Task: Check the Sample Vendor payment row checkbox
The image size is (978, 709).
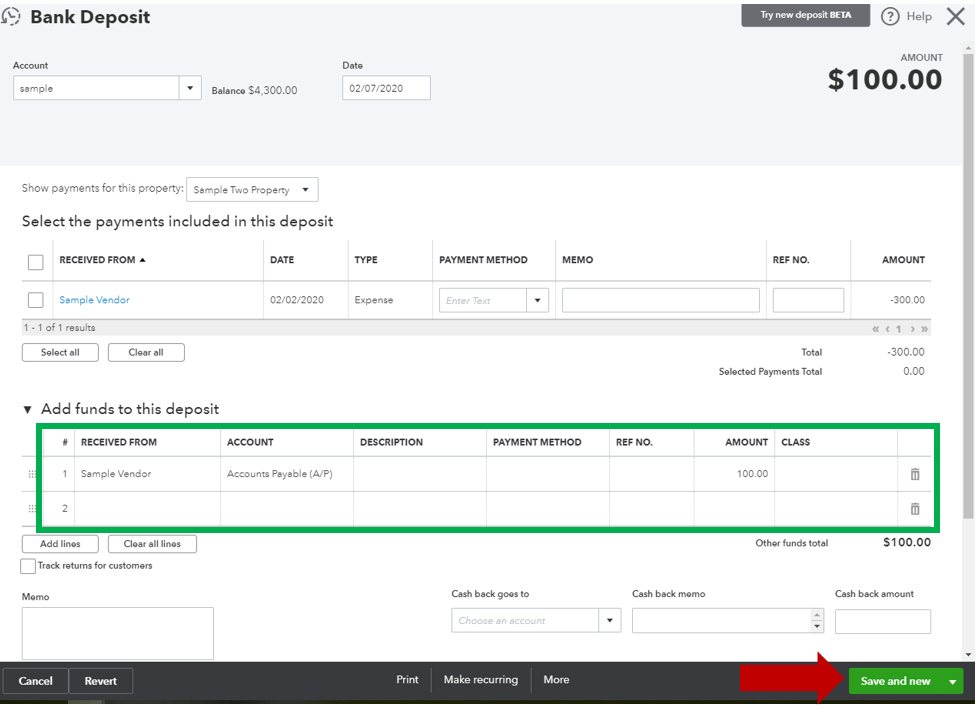Action: (x=36, y=300)
